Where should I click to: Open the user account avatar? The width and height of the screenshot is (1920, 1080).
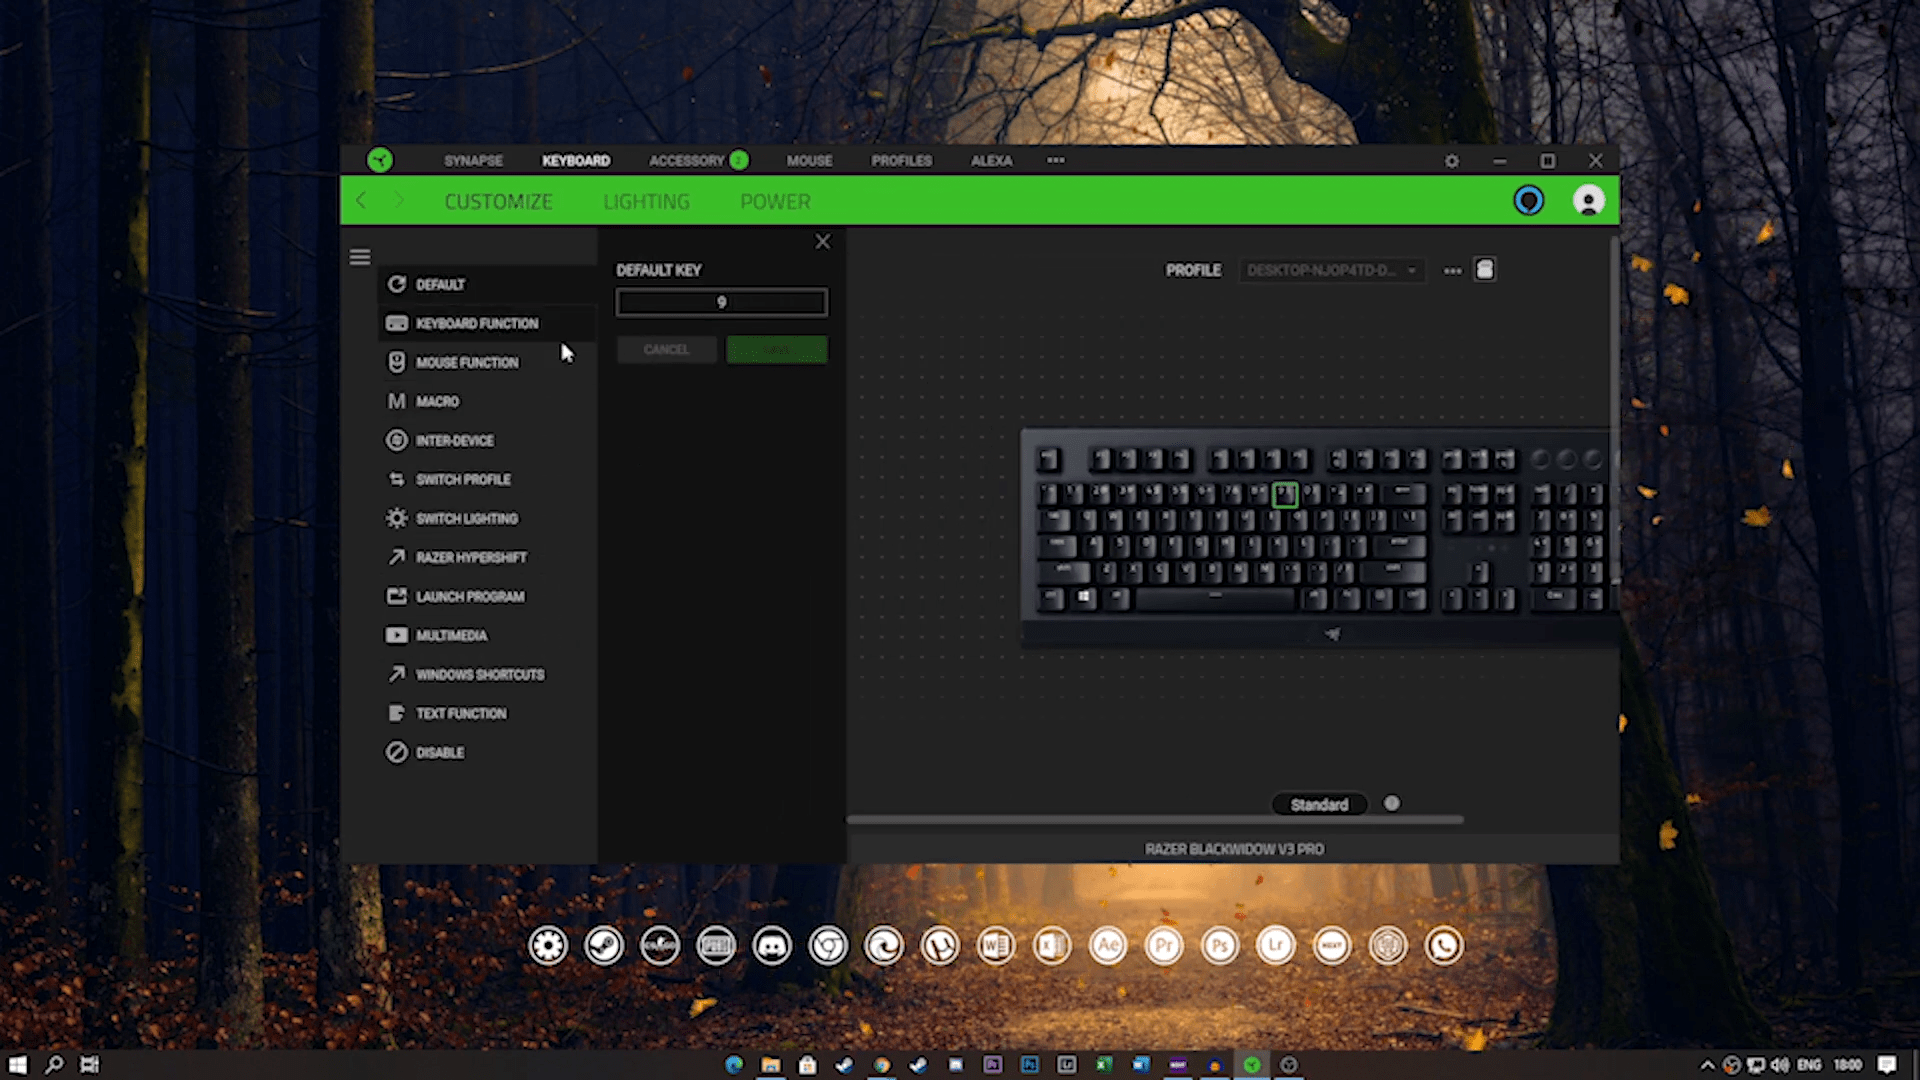[1588, 200]
